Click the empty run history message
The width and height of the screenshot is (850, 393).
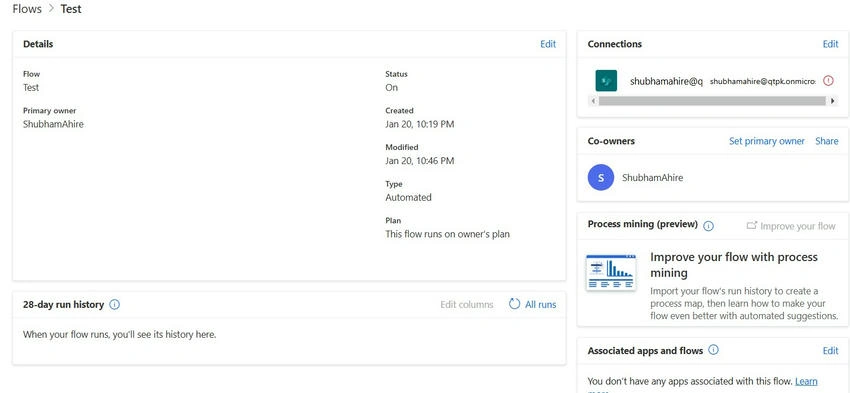120,334
